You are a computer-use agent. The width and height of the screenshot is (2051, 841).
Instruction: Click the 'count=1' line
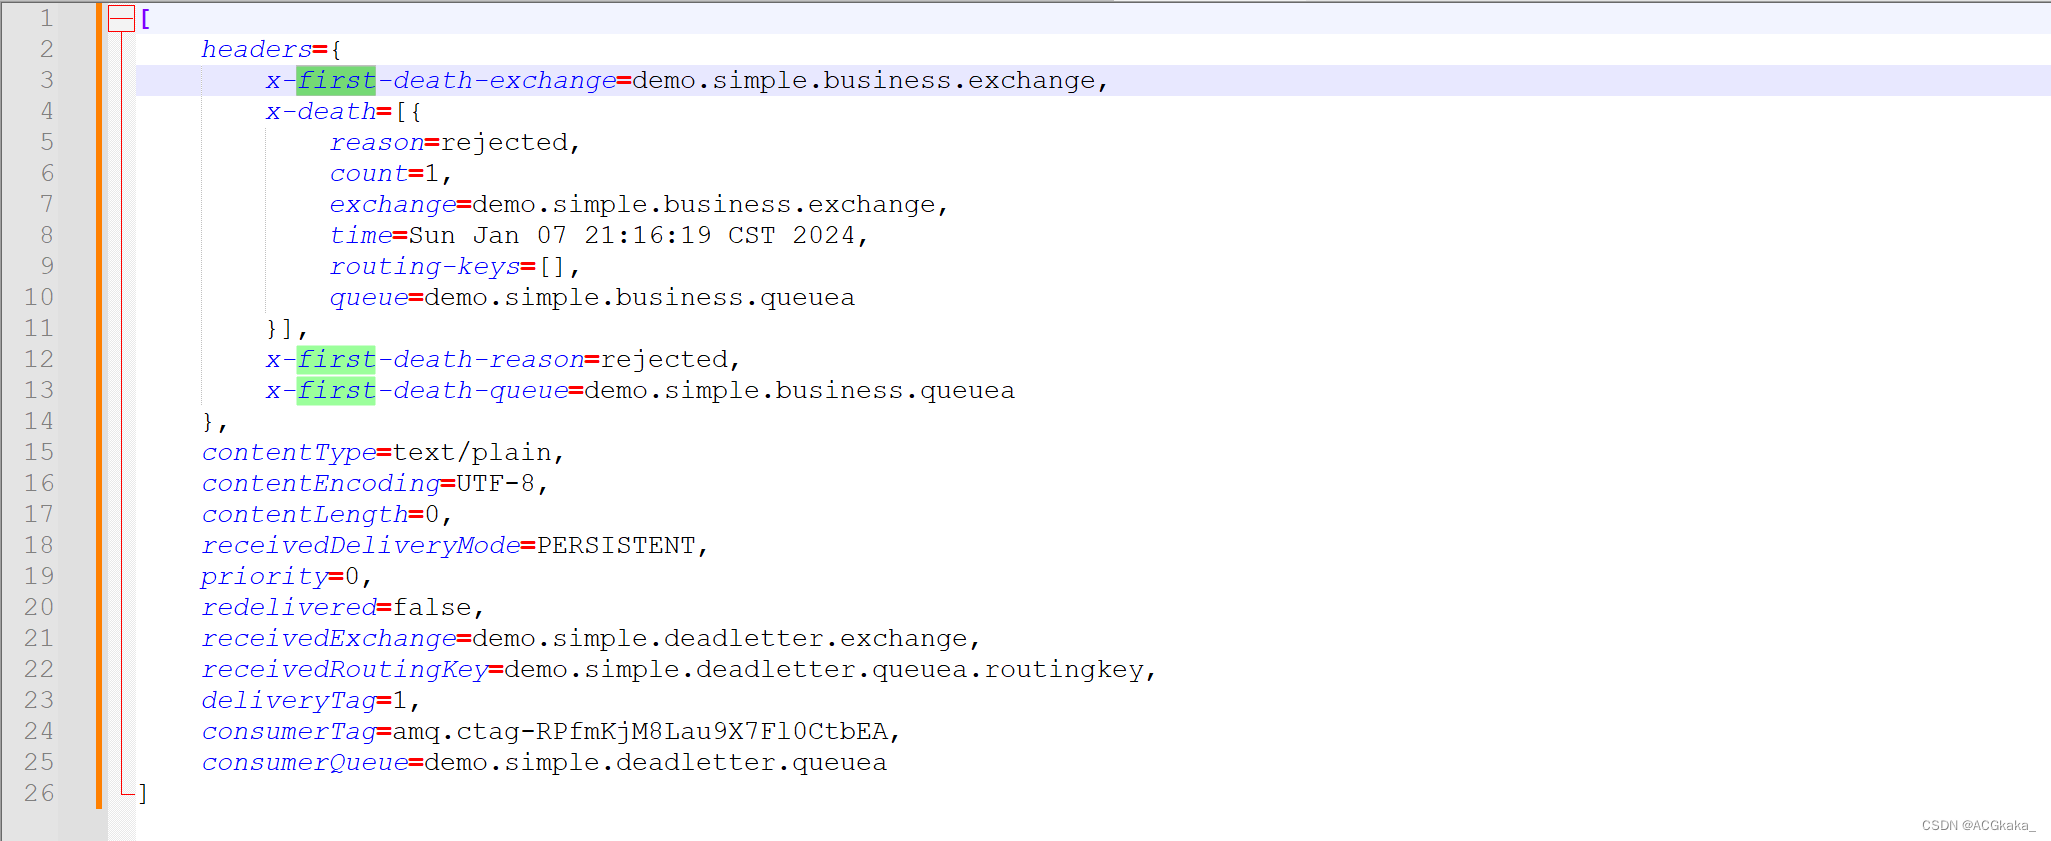[391, 173]
